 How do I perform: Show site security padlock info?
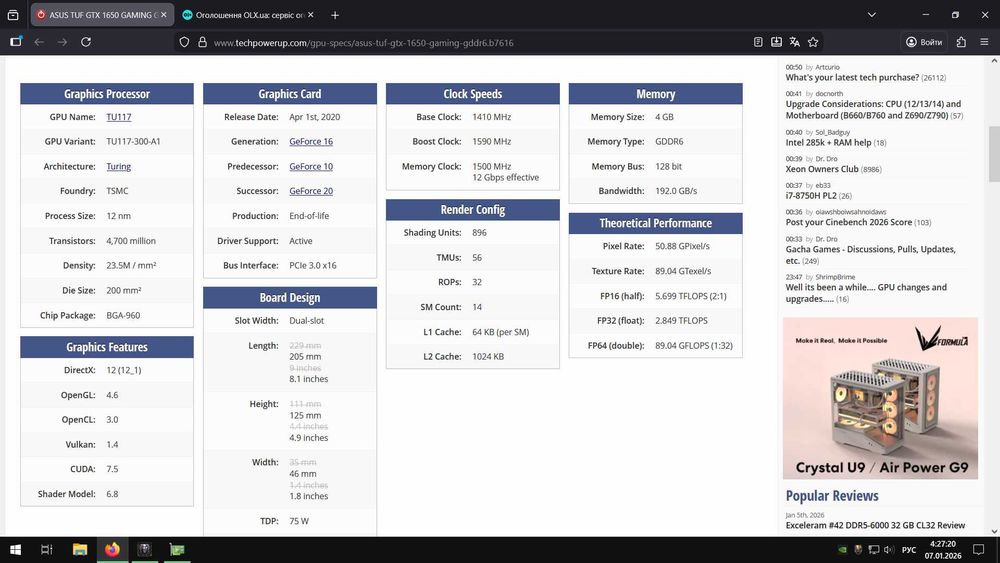[x=202, y=42]
